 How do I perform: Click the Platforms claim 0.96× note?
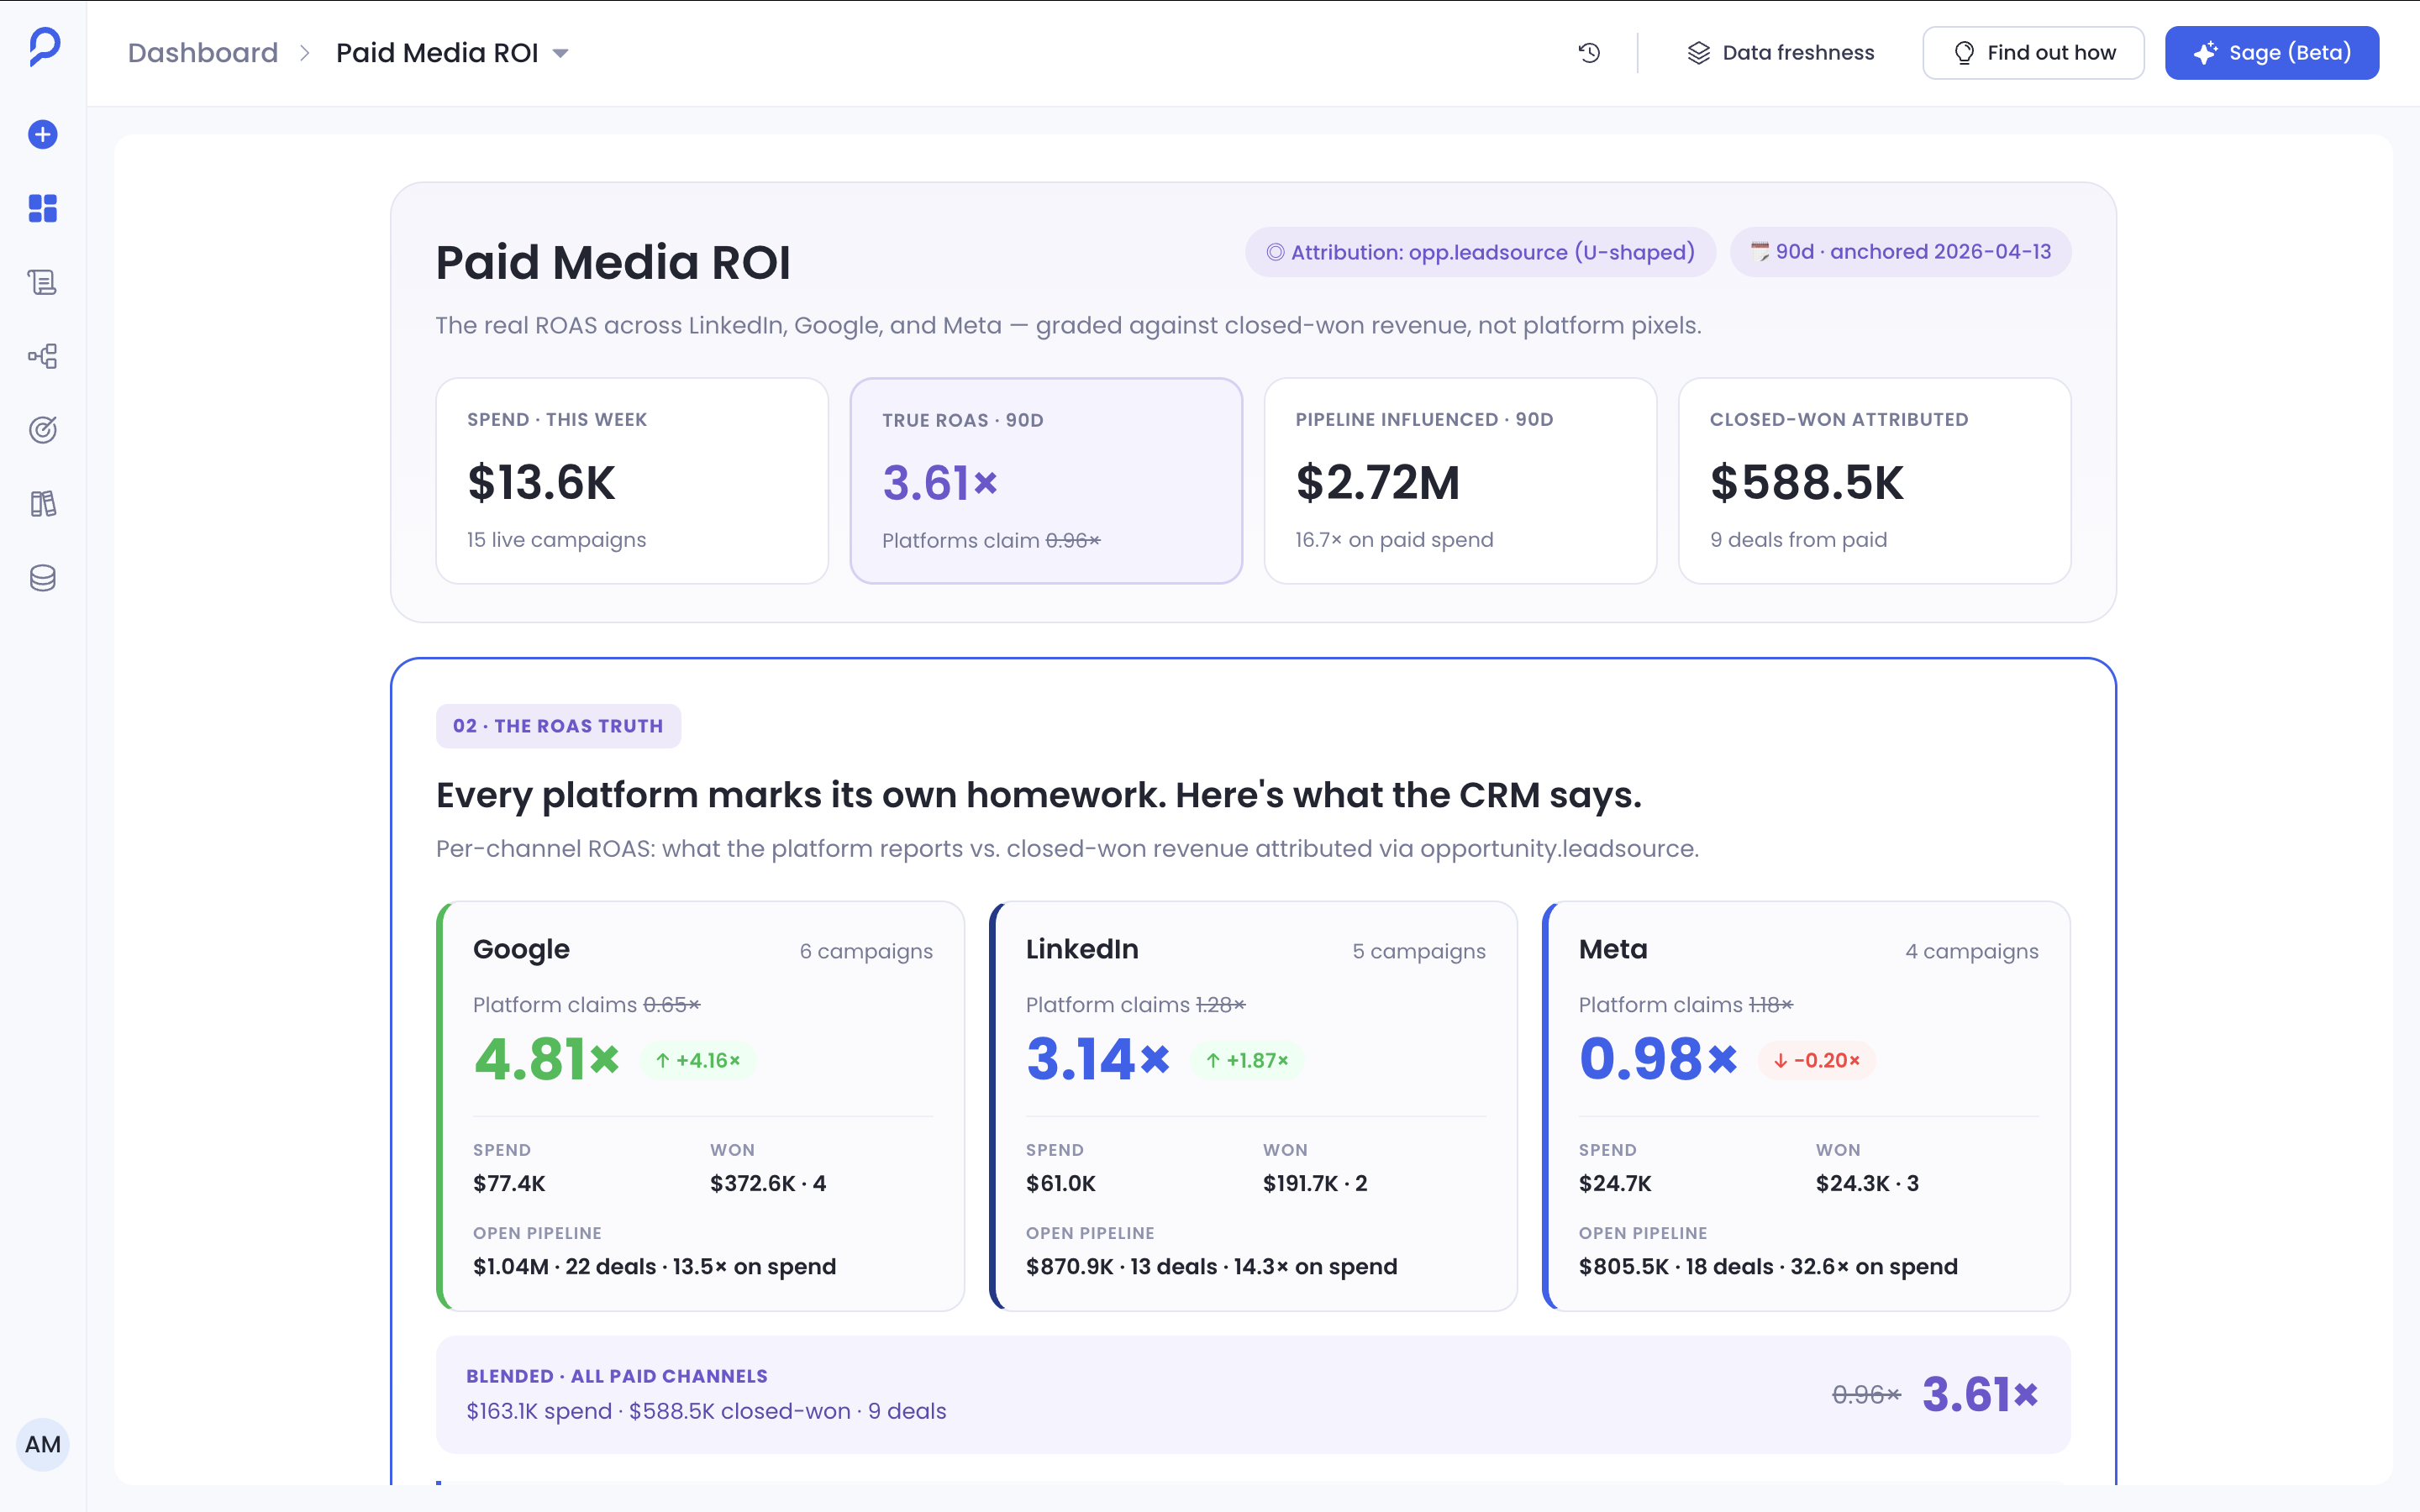click(x=991, y=541)
